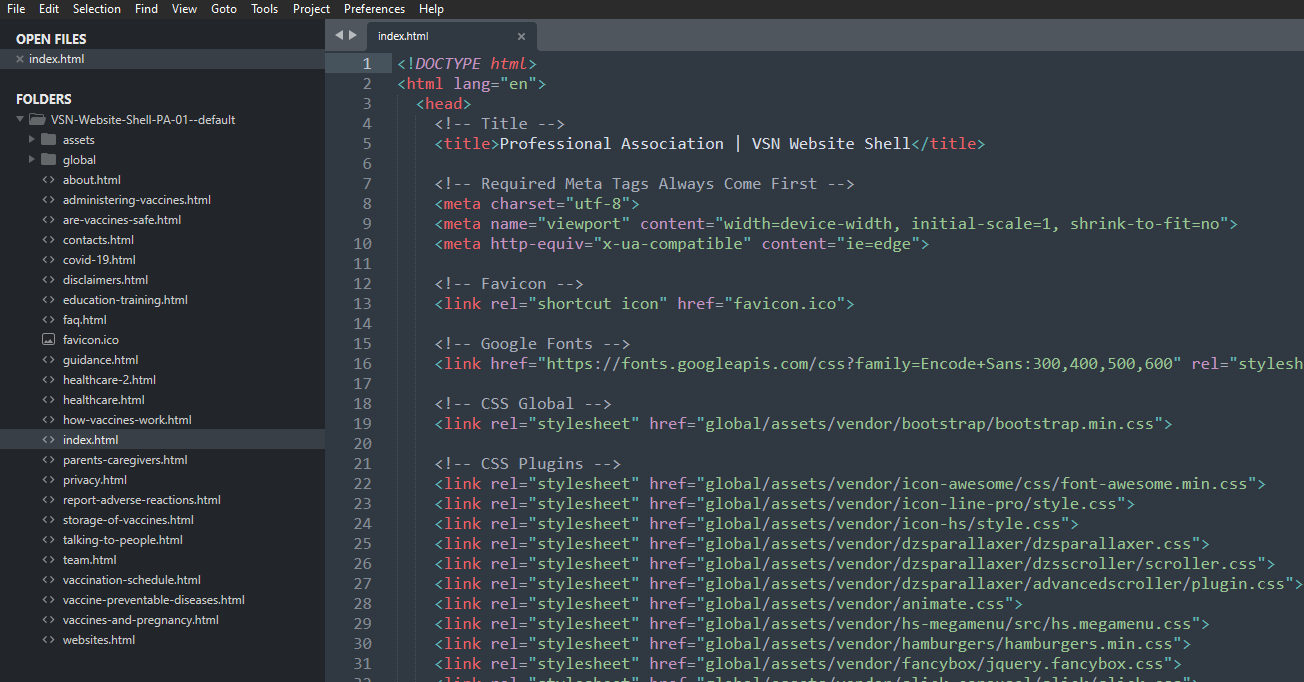Click the assets folder icon
The image size is (1304, 682).
(48, 140)
